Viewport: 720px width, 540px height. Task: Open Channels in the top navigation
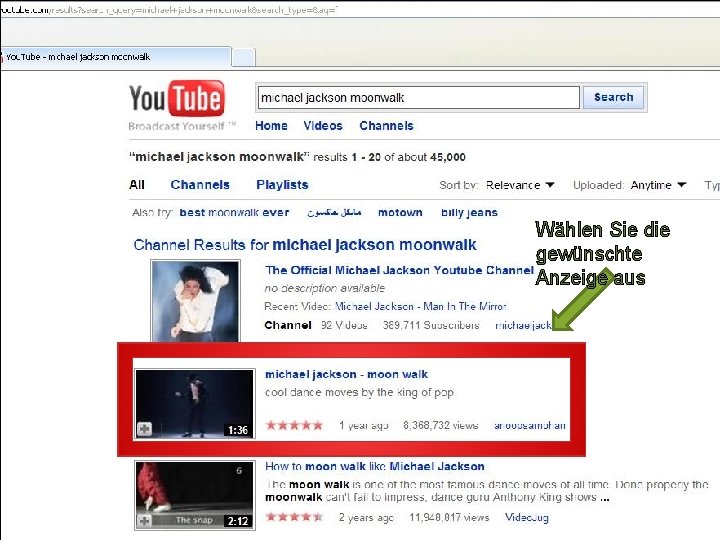[x=386, y=126]
